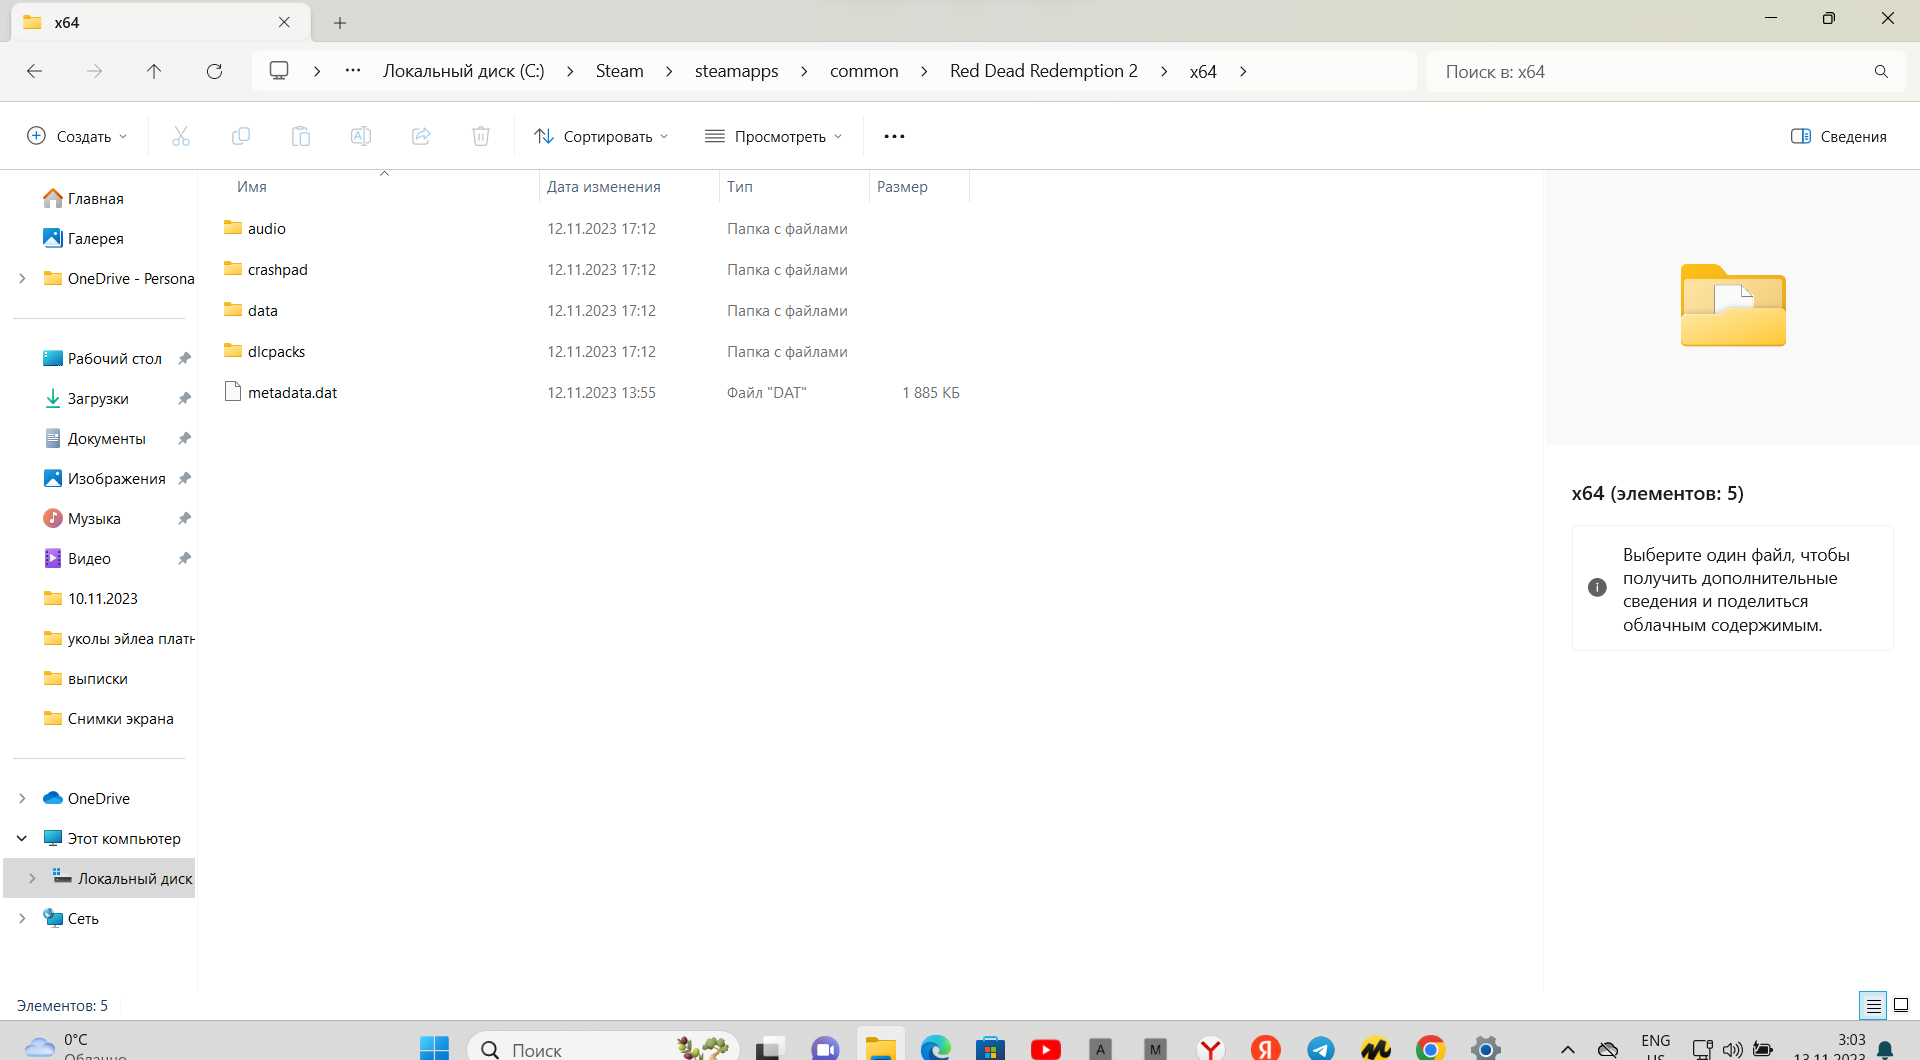1920x1060 pixels.
Task: Open Рабочий стол in the sidebar
Action: tap(114, 359)
